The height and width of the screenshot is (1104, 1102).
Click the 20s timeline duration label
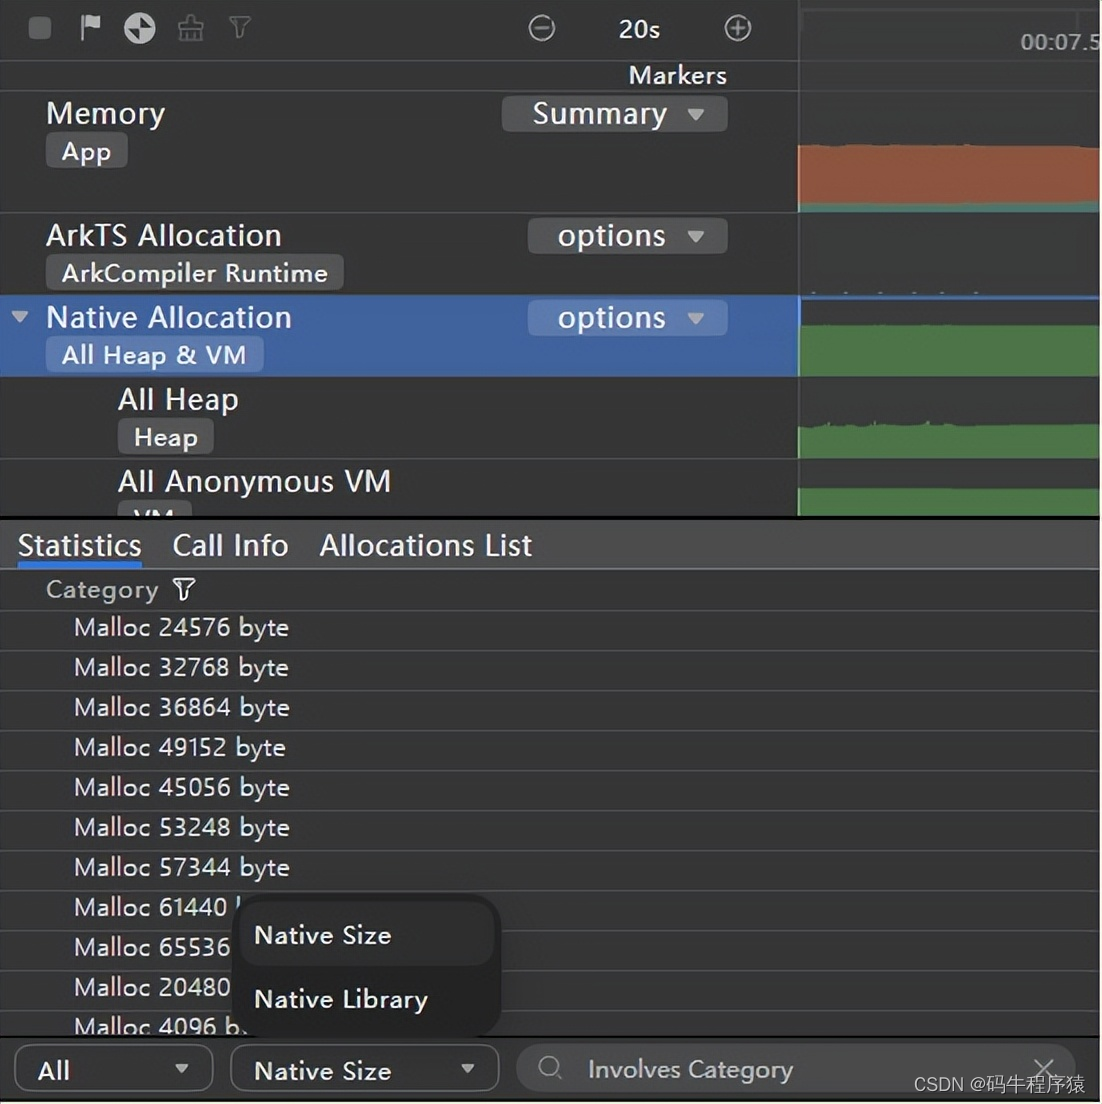click(639, 29)
